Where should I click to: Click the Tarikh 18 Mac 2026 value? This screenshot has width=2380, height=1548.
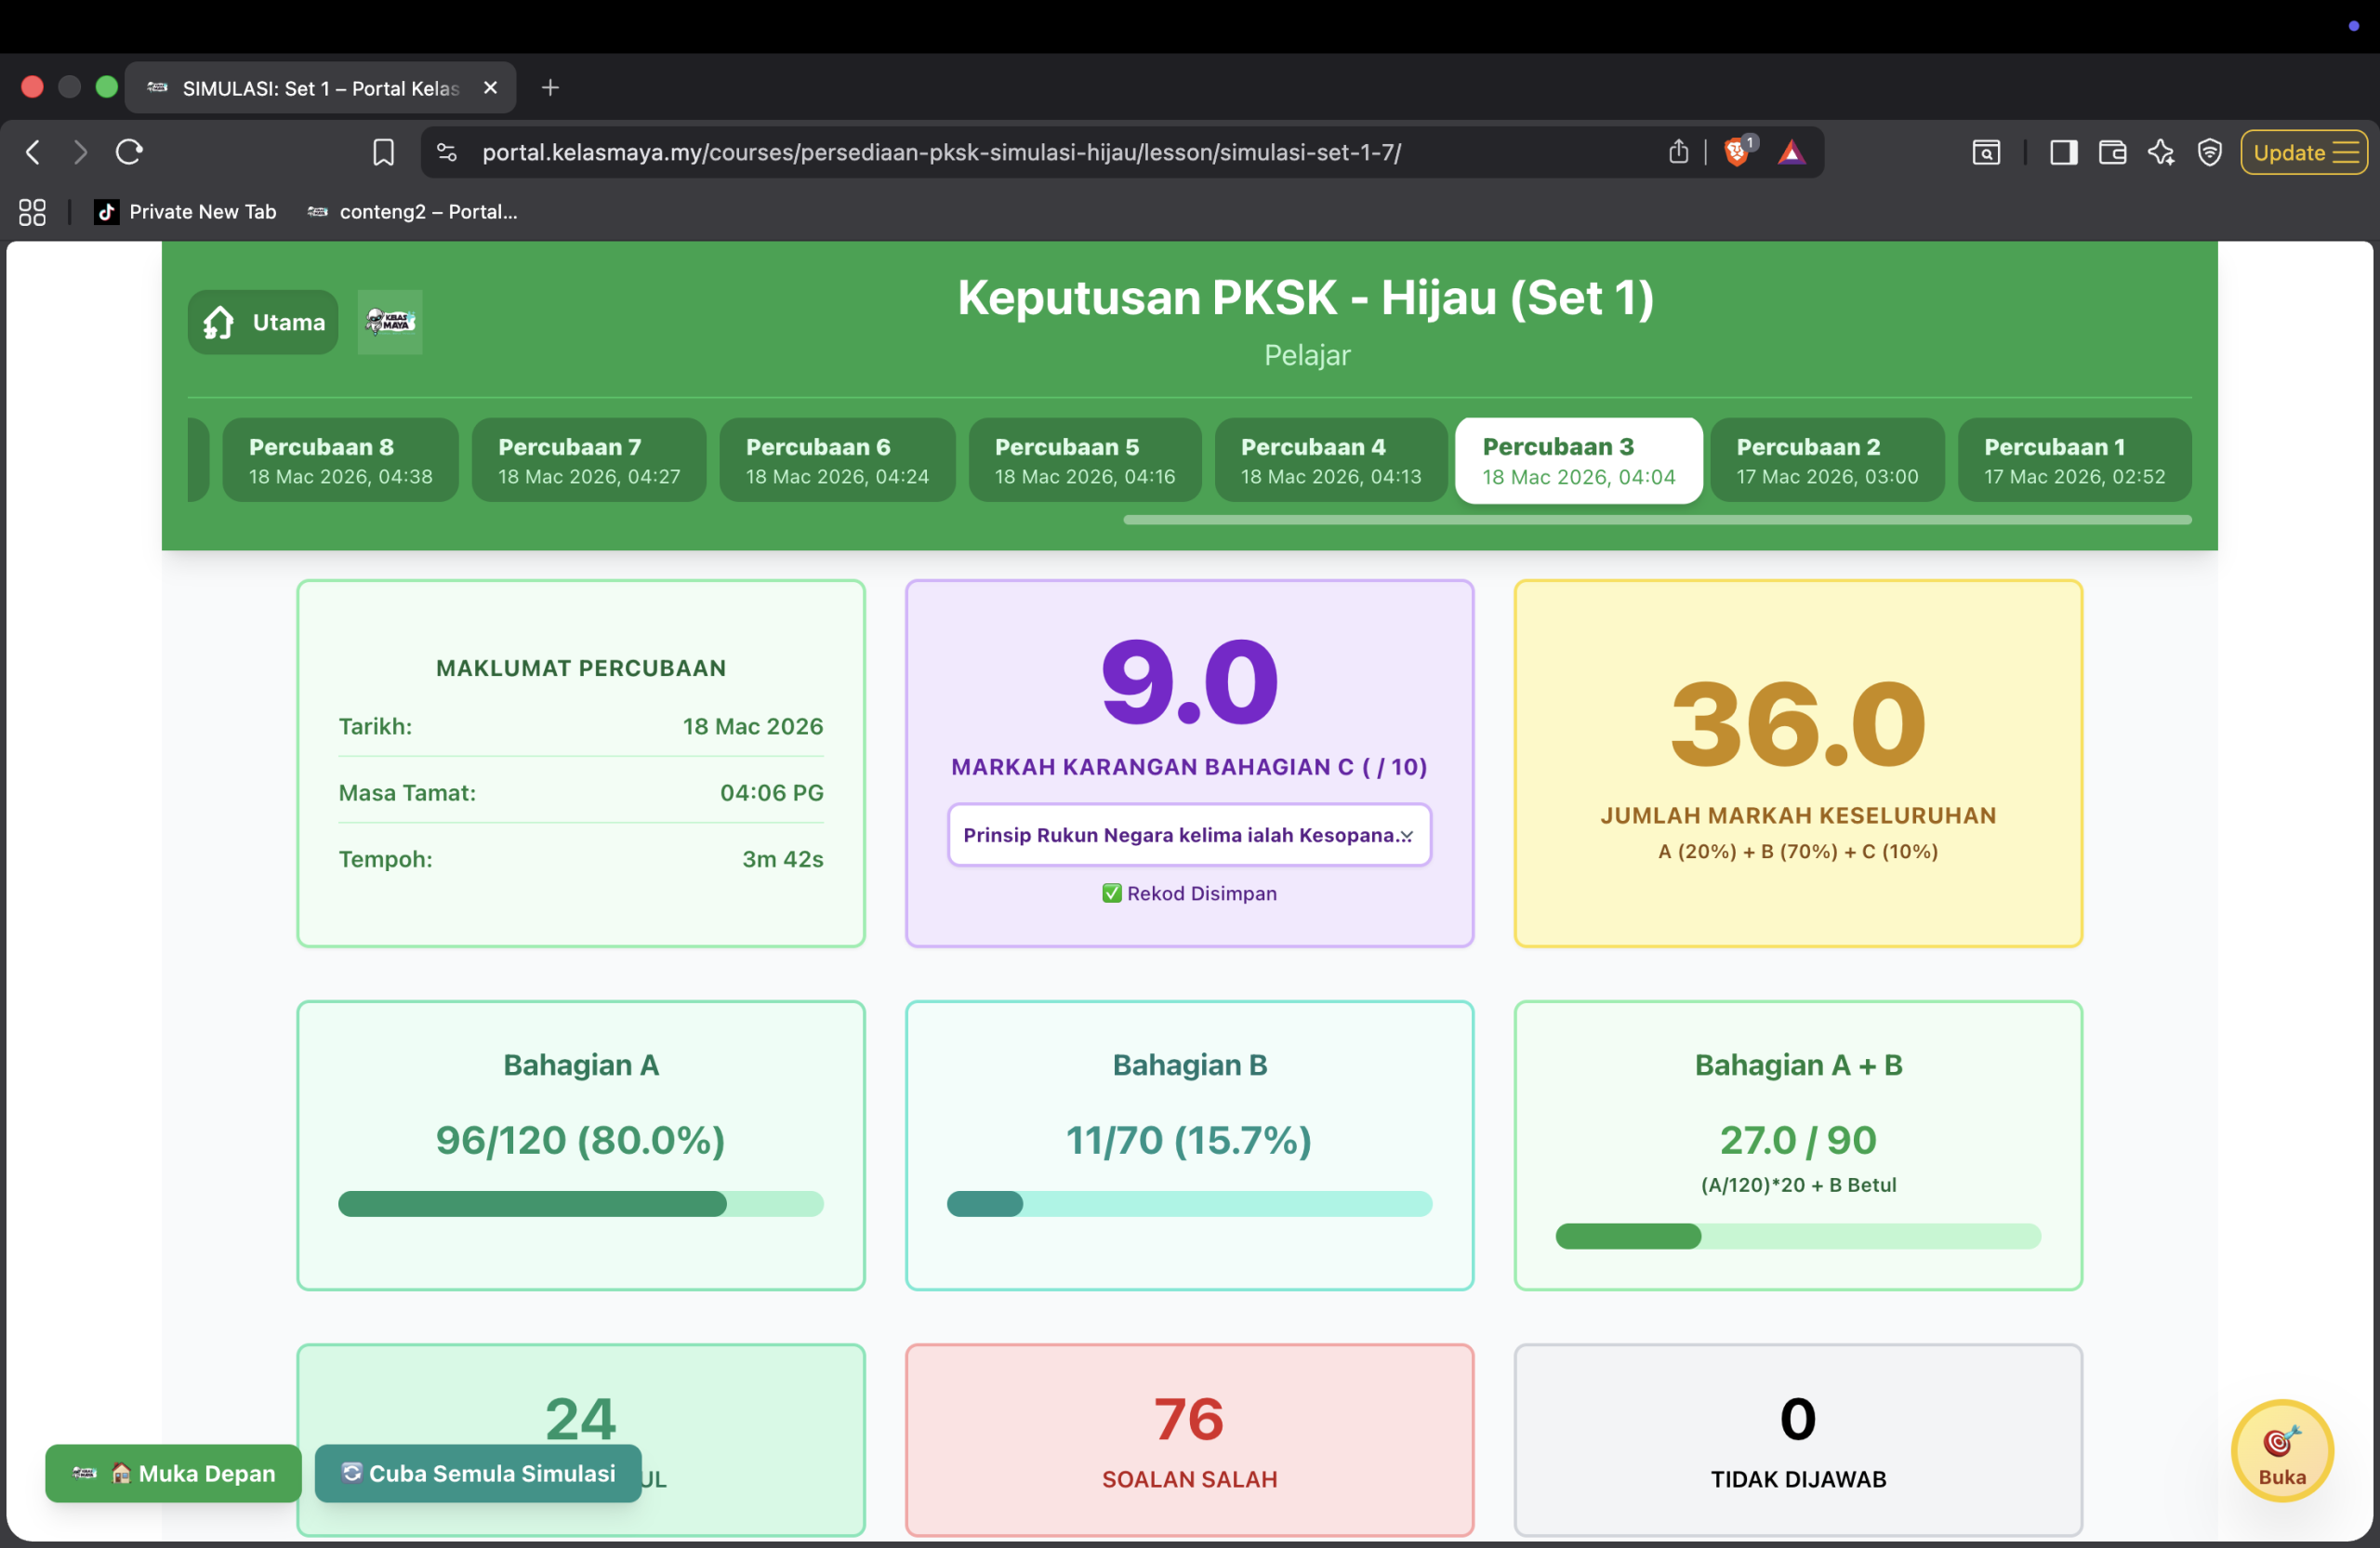coord(752,726)
